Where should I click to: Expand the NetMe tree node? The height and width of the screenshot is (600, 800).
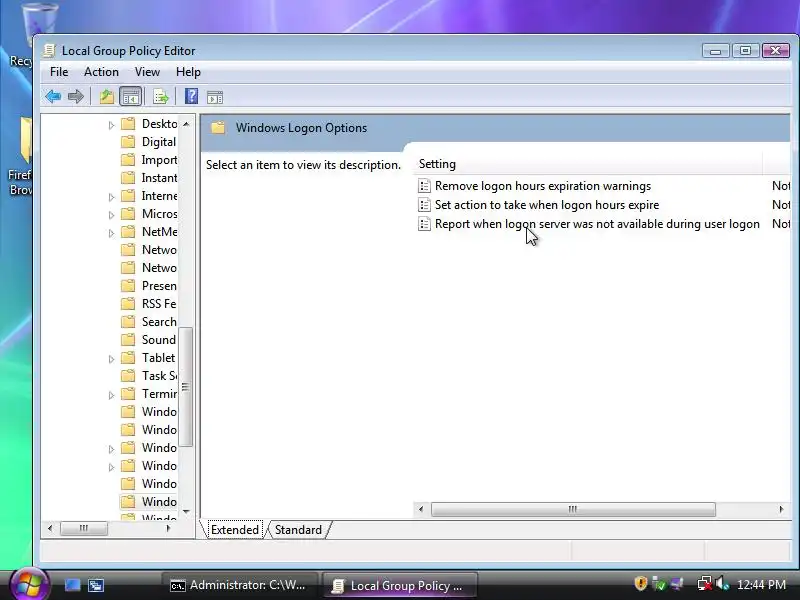111,233
